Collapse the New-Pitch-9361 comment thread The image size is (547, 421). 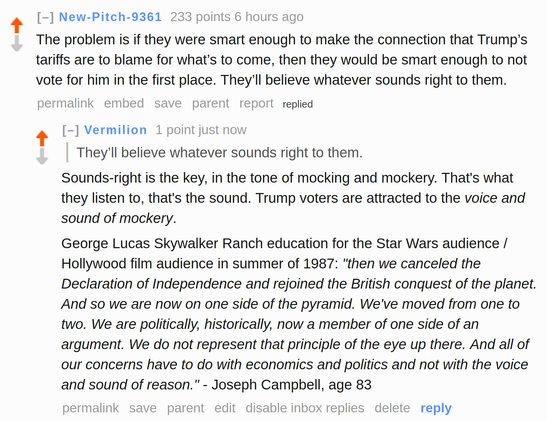click(x=45, y=17)
